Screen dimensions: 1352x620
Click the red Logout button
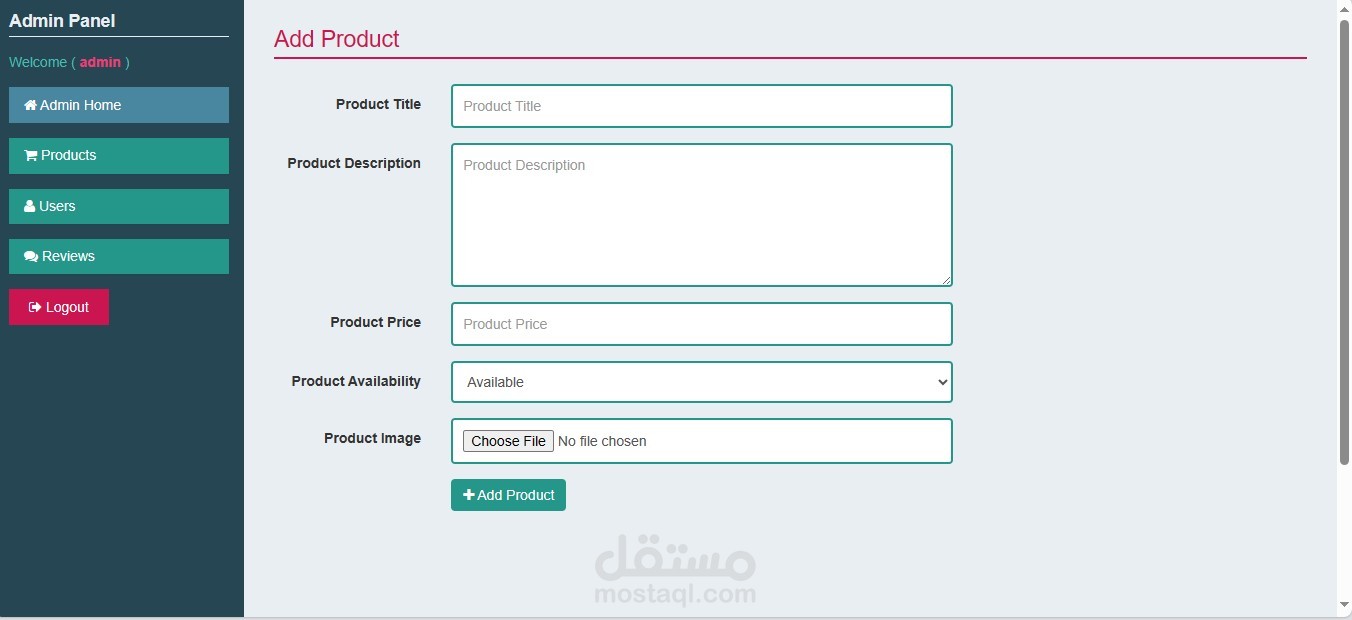point(59,307)
